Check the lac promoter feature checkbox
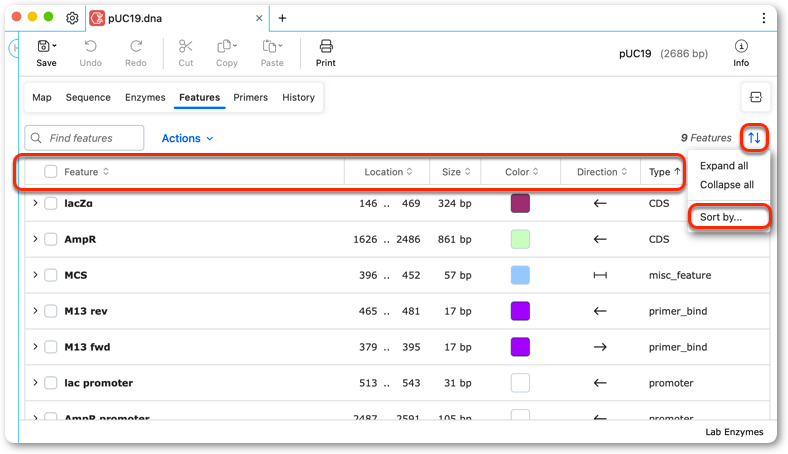 point(51,383)
